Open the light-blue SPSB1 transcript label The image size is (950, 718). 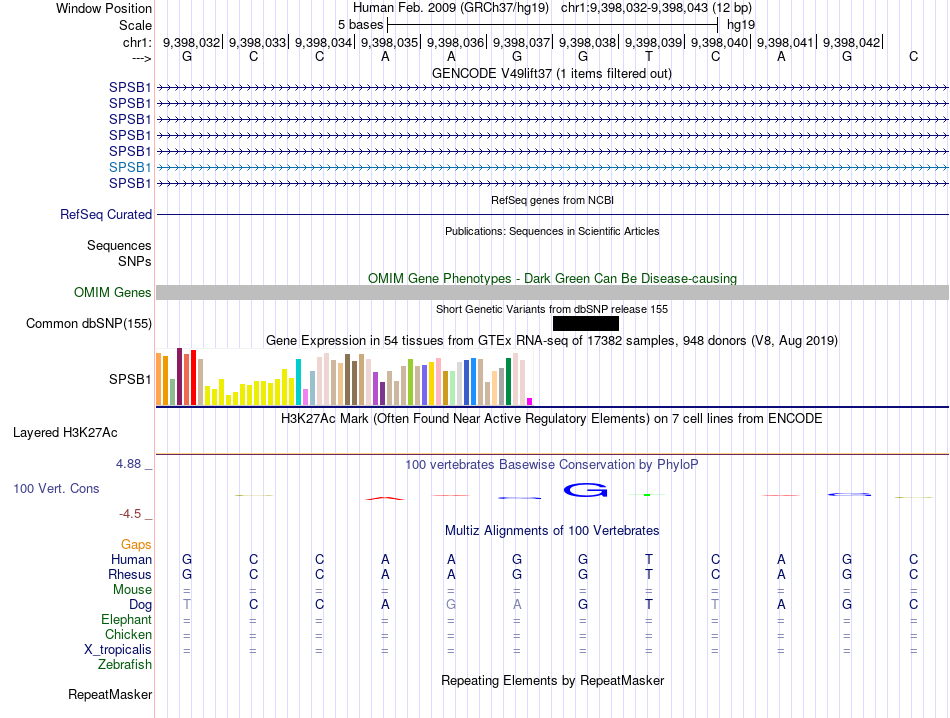(x=130, y=167)
